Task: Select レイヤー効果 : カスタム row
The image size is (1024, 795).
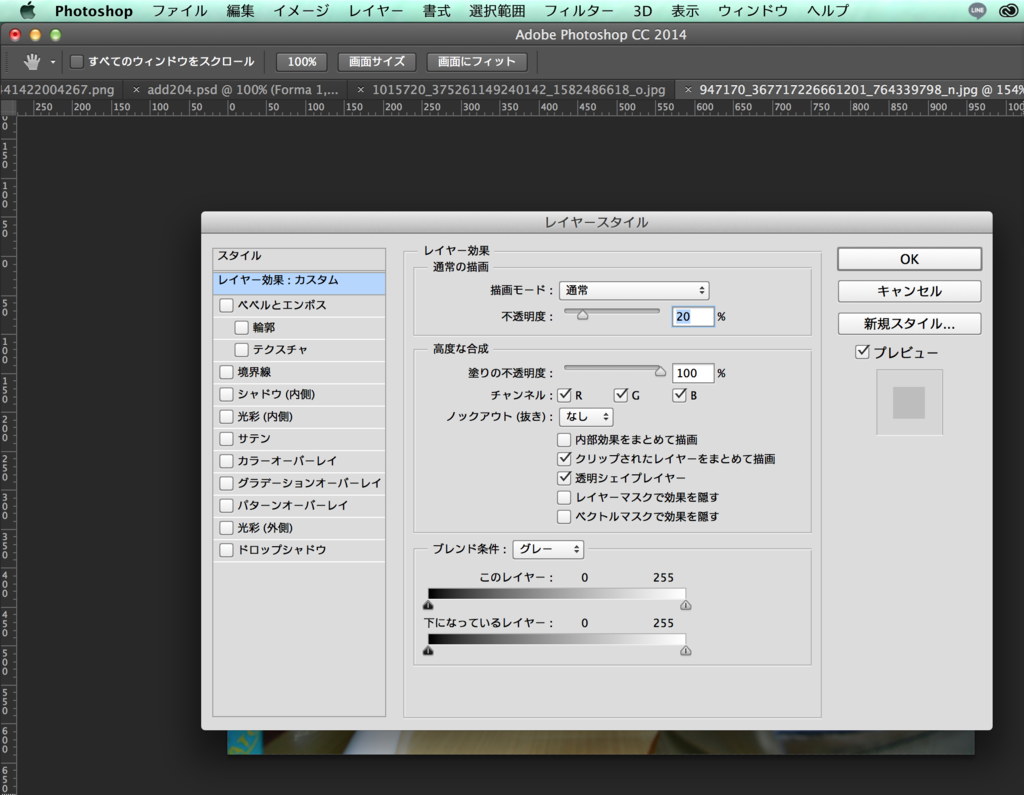Action: click(x=299, y=281)
